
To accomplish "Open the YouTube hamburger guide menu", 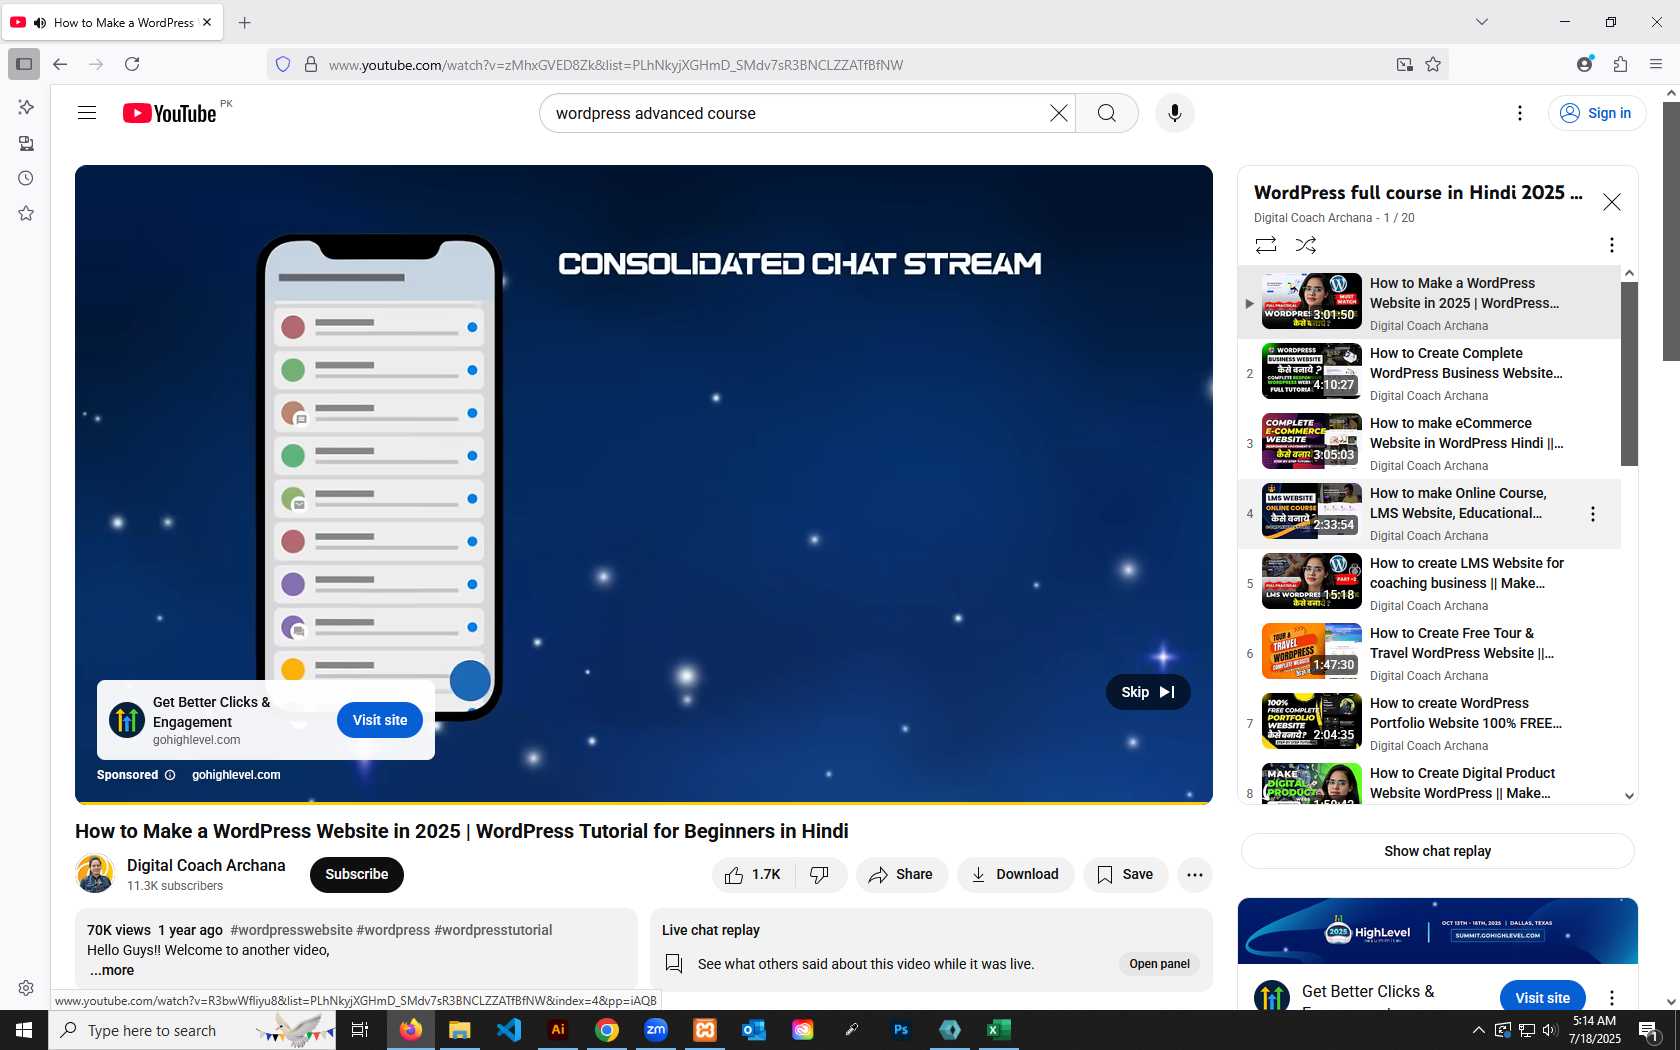I will 87,113.
